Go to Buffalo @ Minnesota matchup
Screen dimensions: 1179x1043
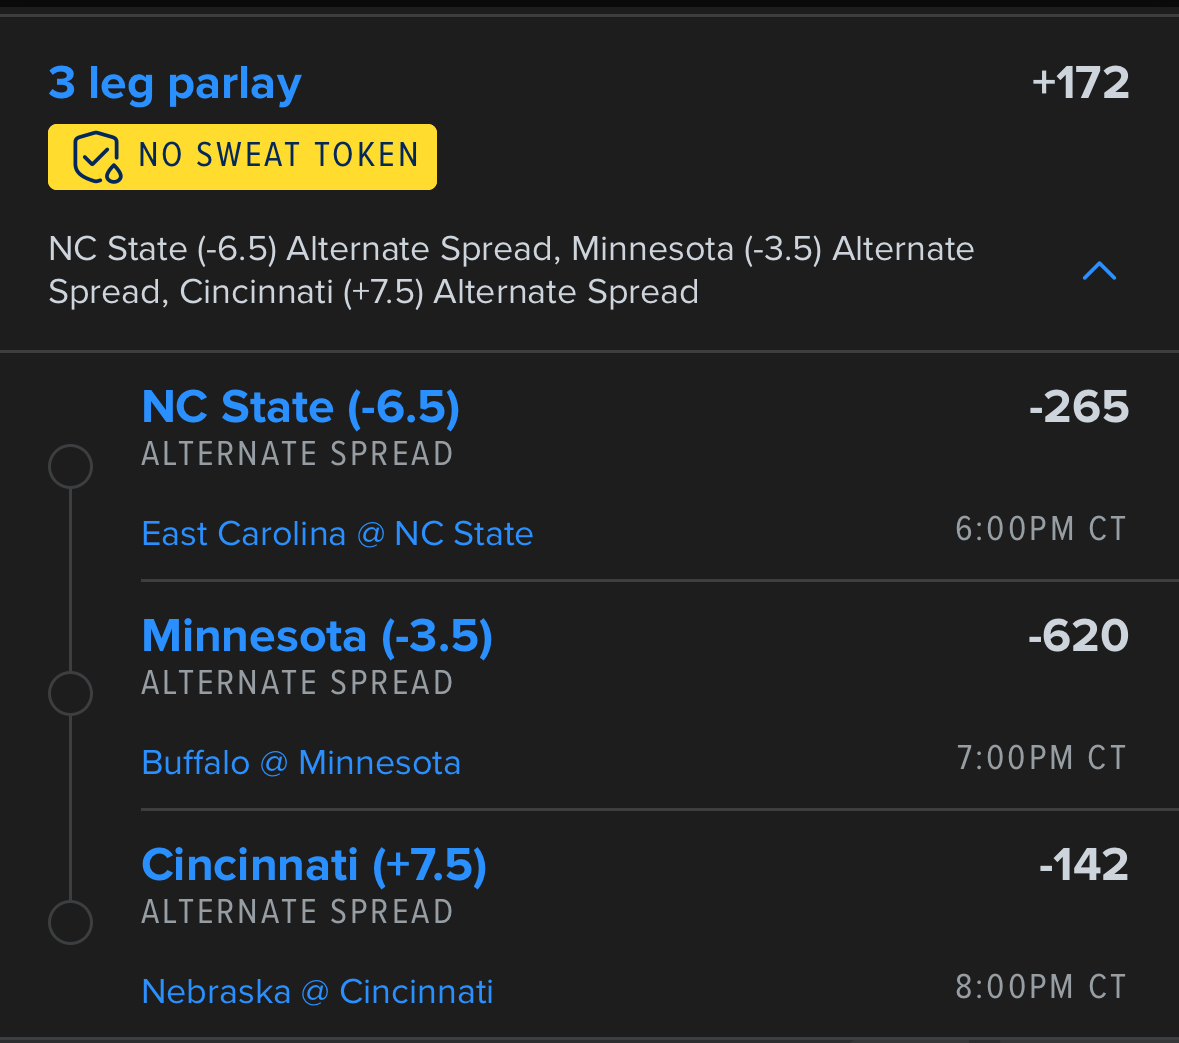pyautogui.click(x=301, y=763)
